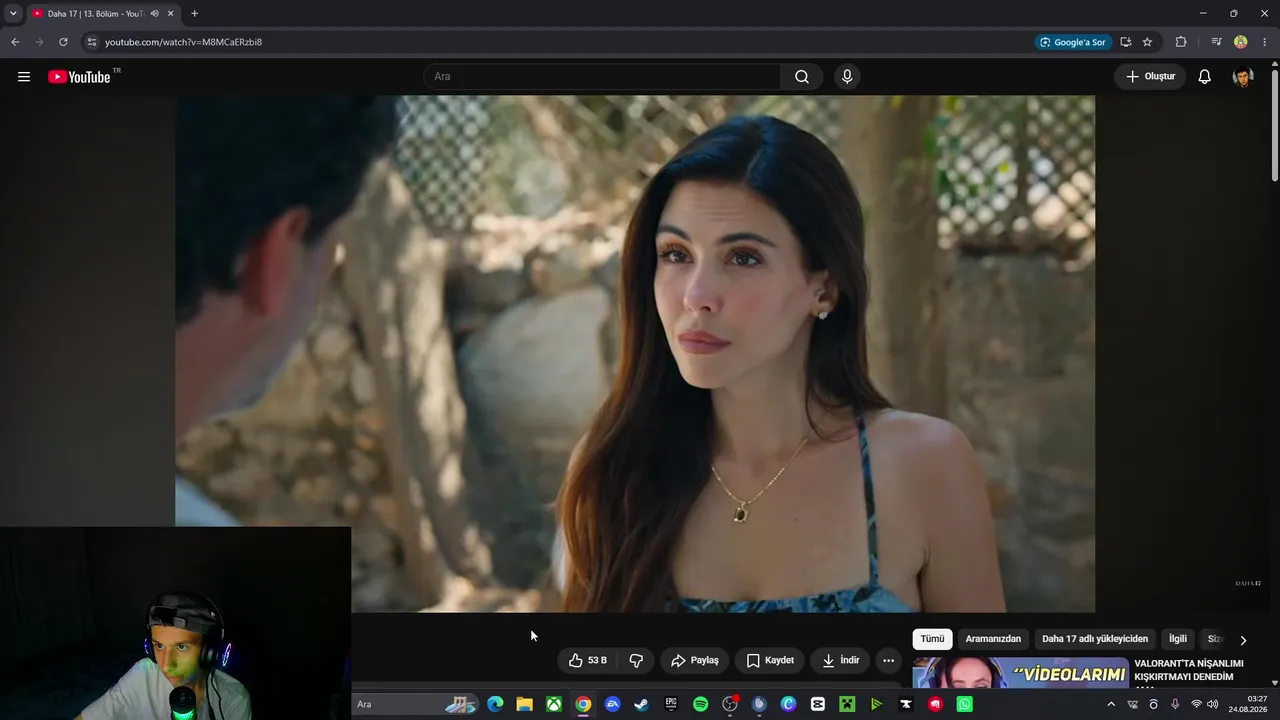1280x720 pixels.
Task: Open Microsoft Edge from taskbar
Action: pos(495,704)
